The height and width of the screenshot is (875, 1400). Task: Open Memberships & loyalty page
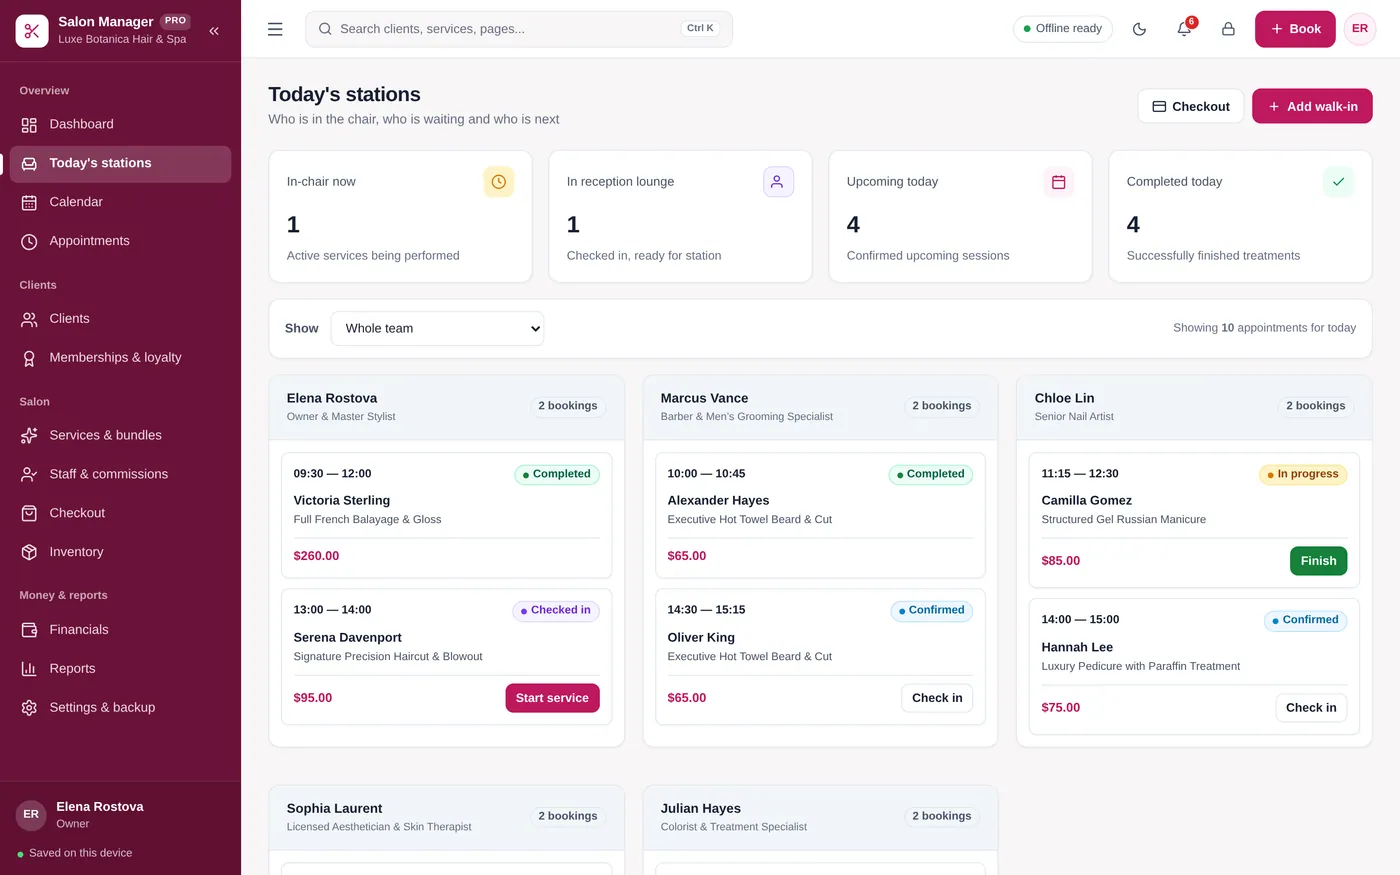click(120, 358)
